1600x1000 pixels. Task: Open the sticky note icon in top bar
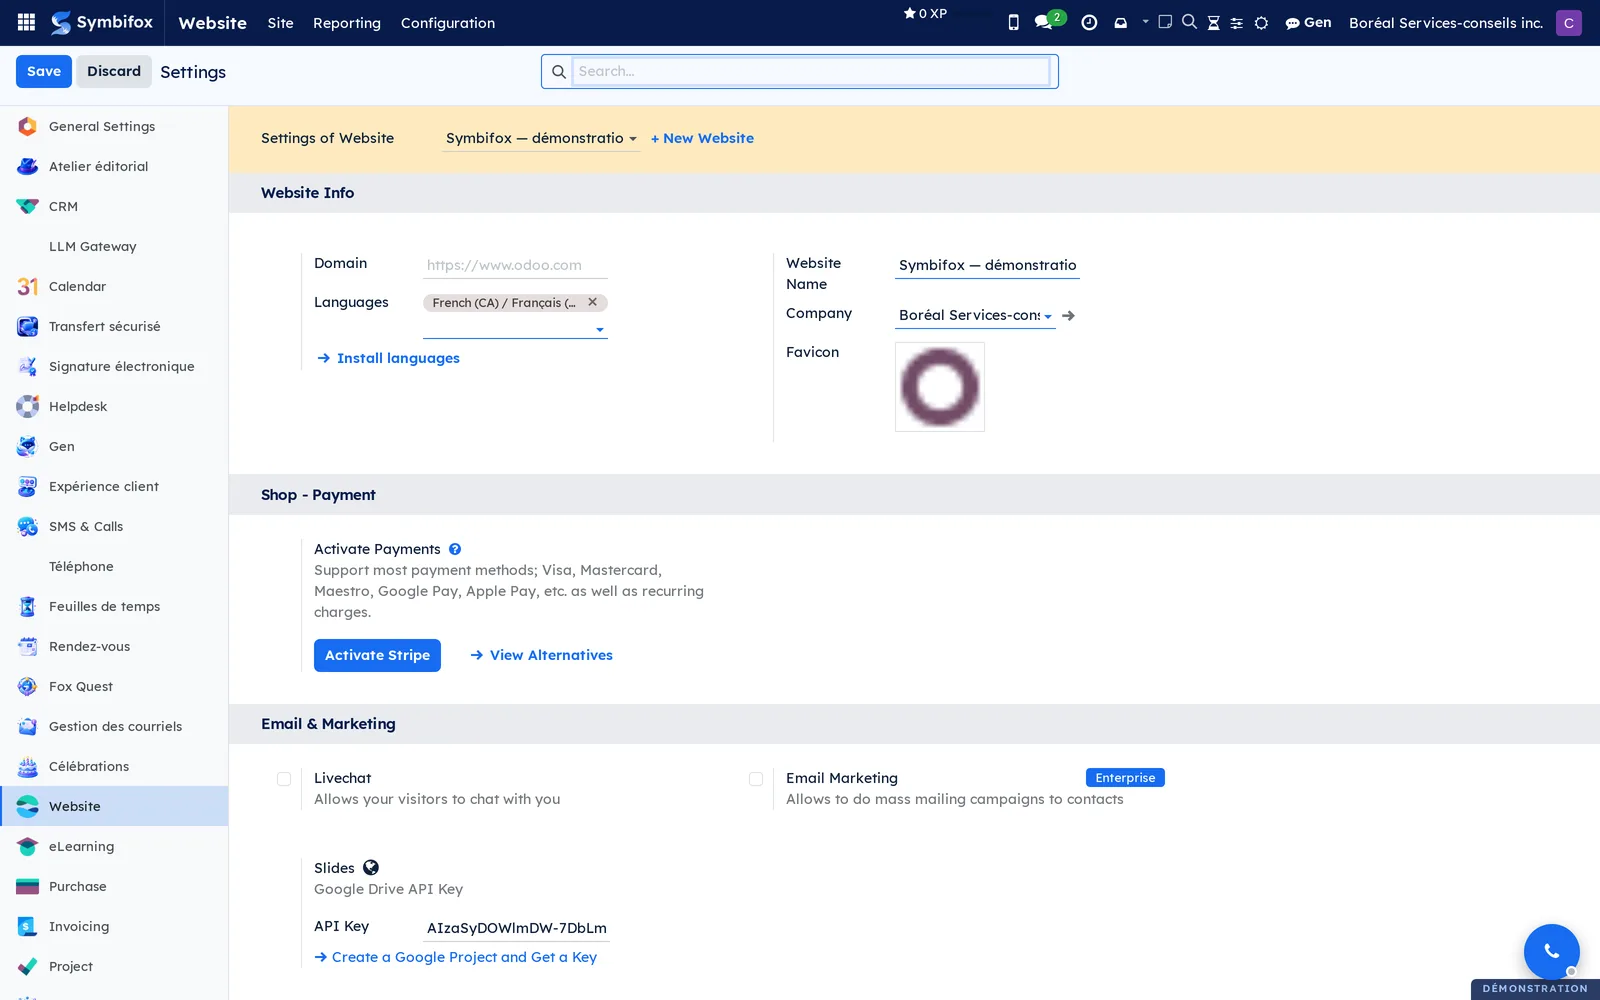click(x=1165, y=21)
